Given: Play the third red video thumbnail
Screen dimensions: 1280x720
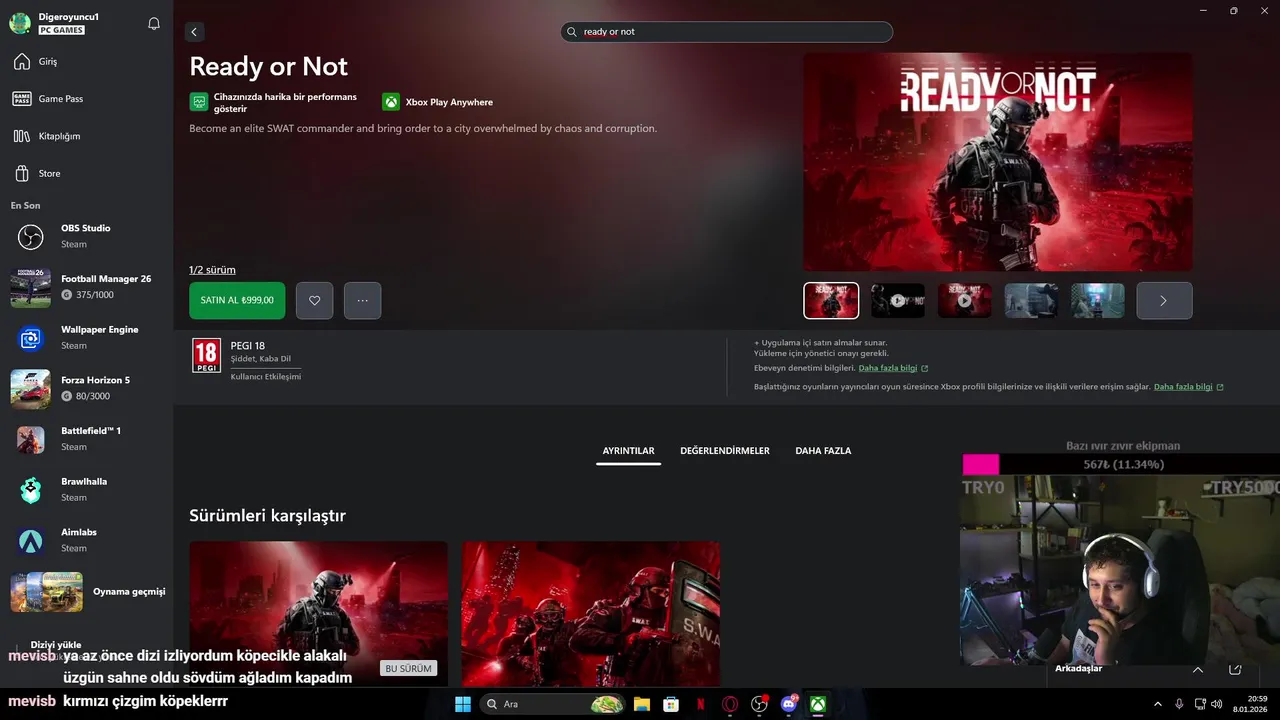Looking at the screenshot, I should [x=964, y=300].
